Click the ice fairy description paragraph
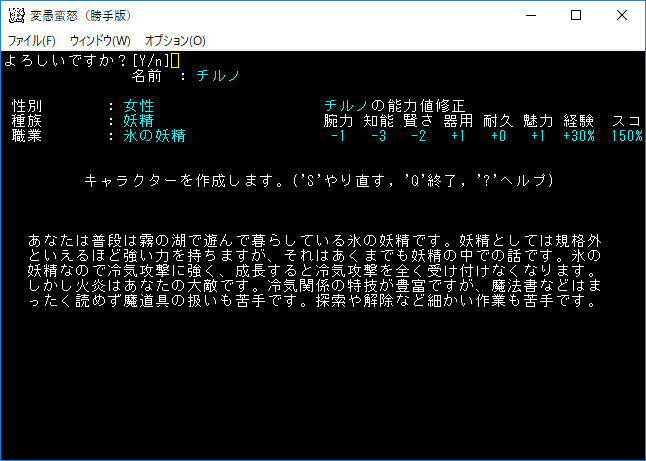The height and width of the screenshot is (461, 646). [x=315, y=270]
